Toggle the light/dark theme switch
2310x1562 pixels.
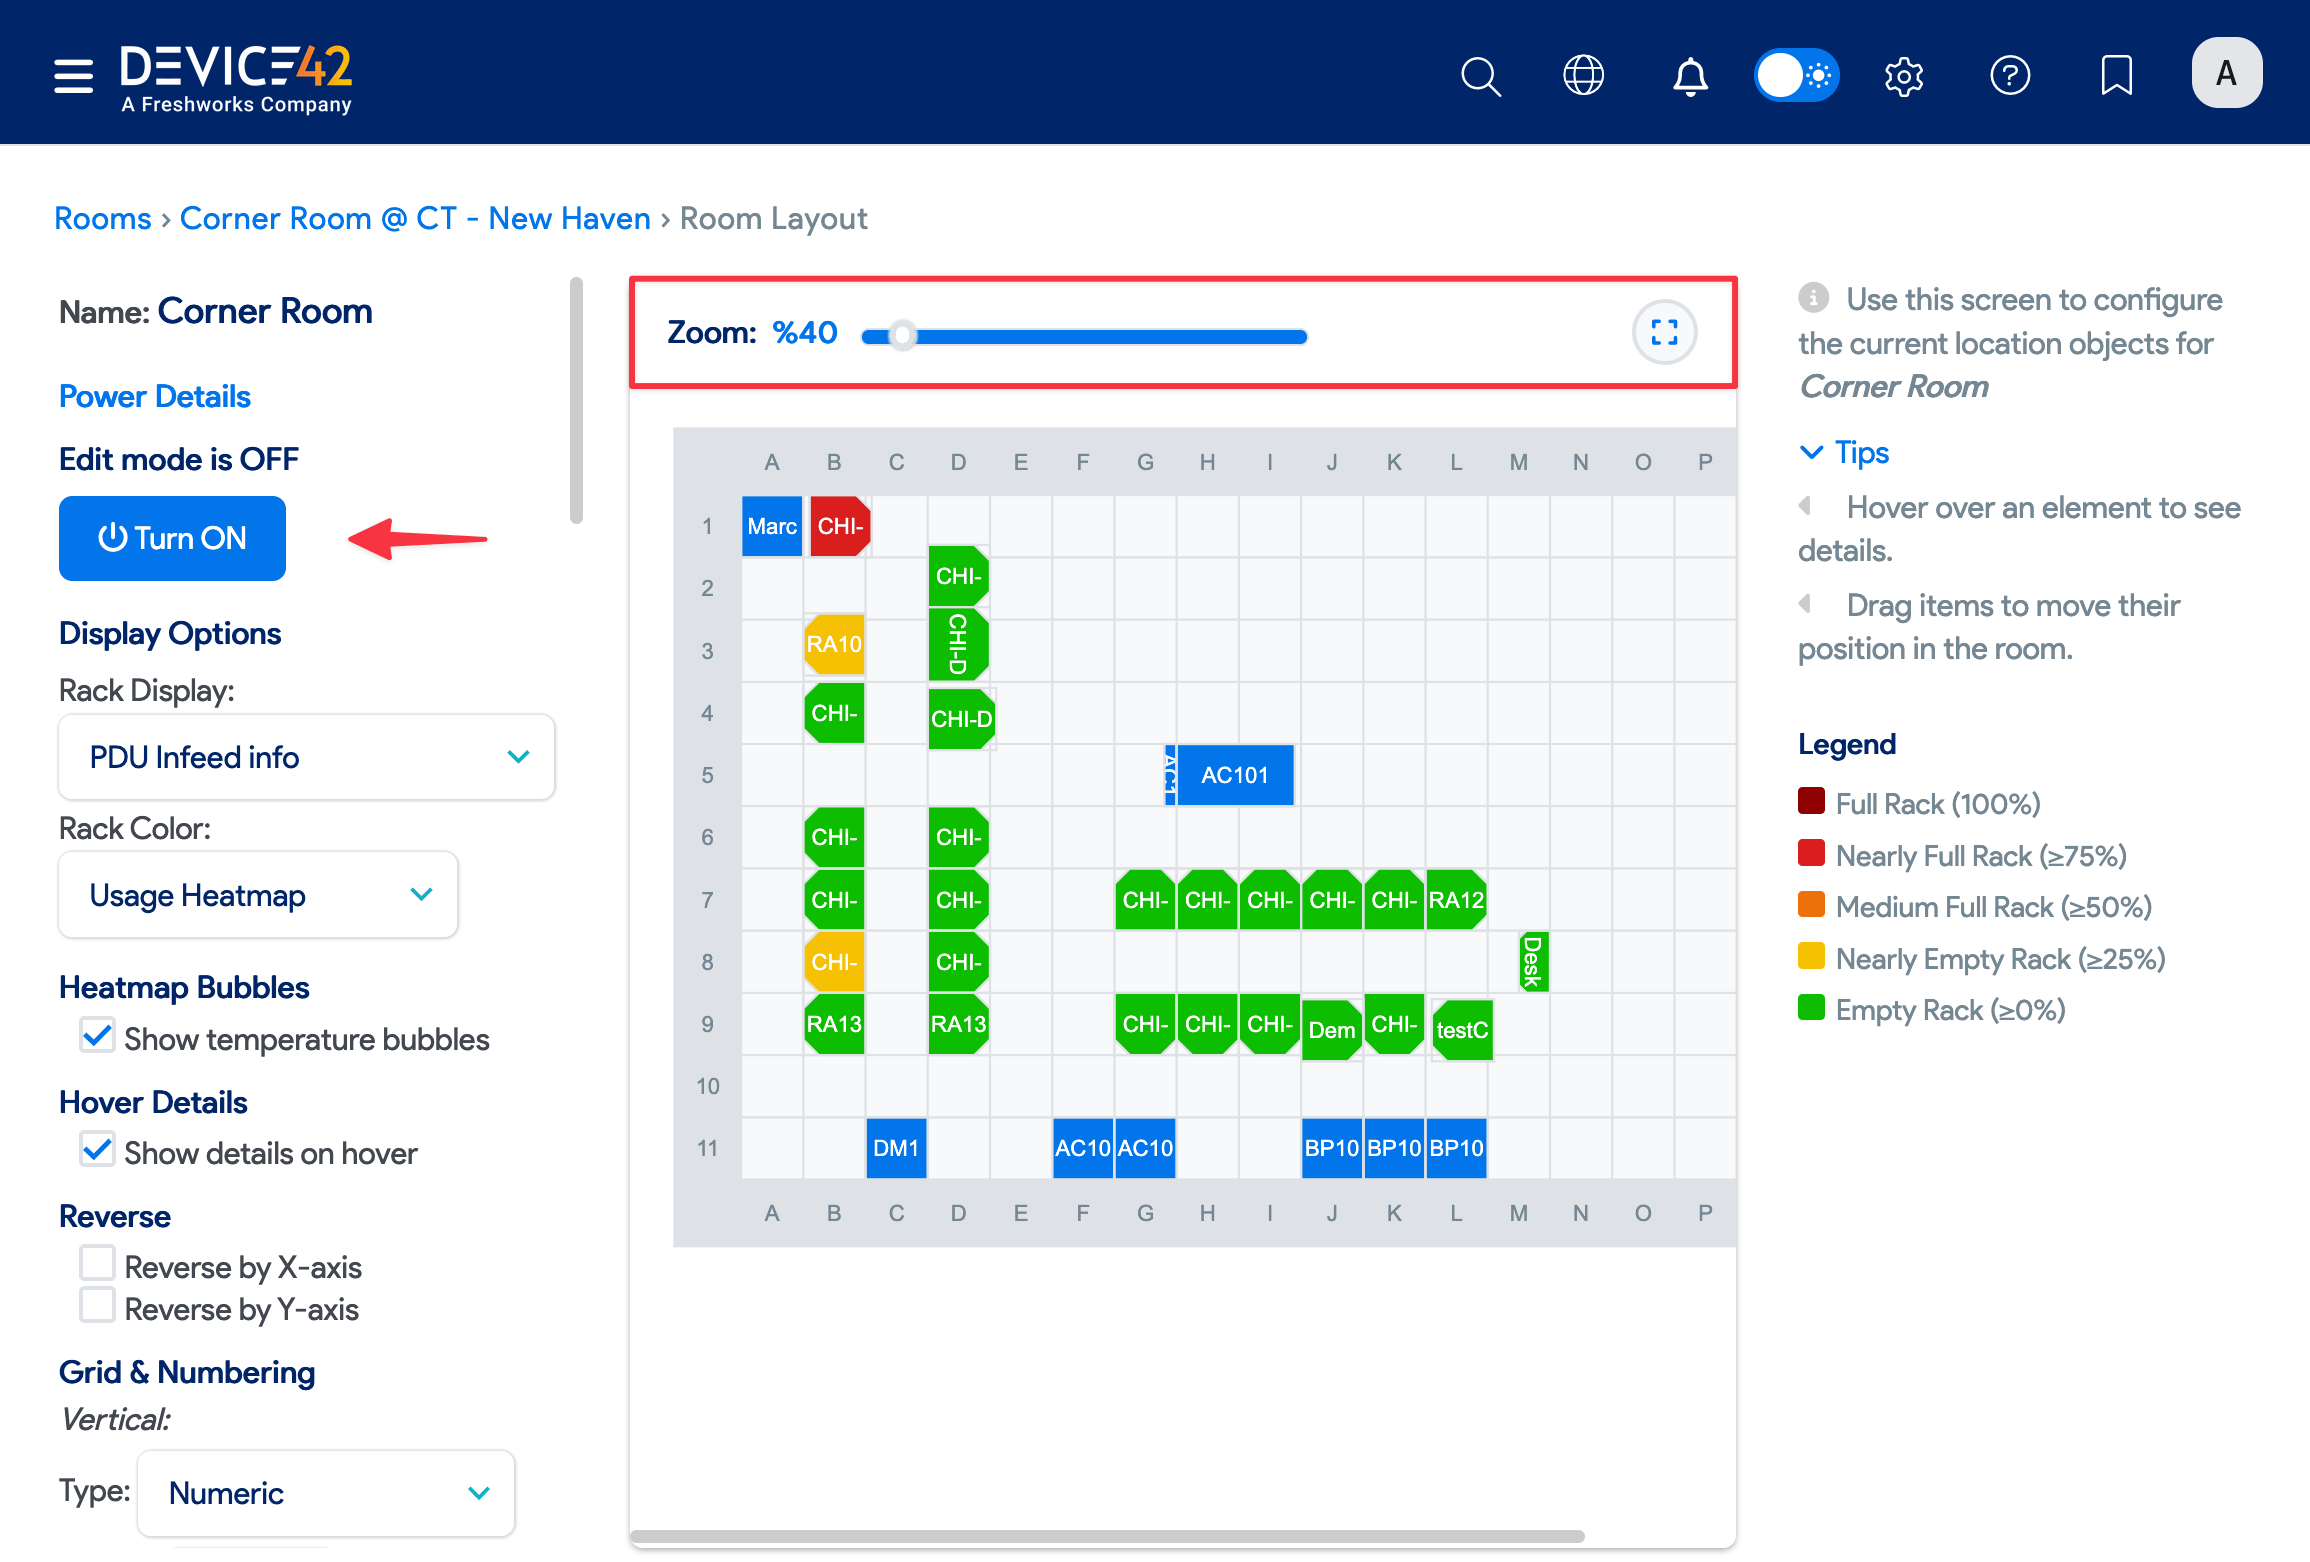pos(1797,76)
